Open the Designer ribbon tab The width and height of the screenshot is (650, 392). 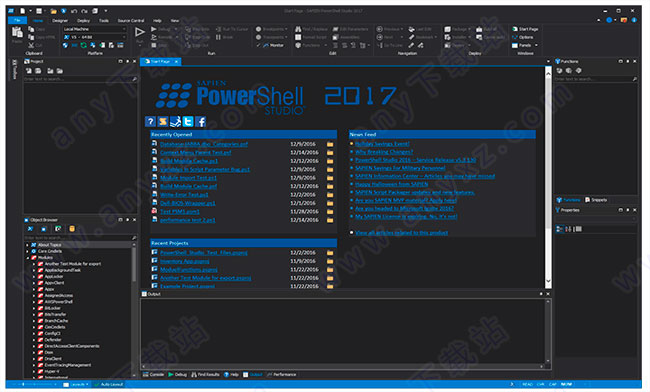point(60,20)
